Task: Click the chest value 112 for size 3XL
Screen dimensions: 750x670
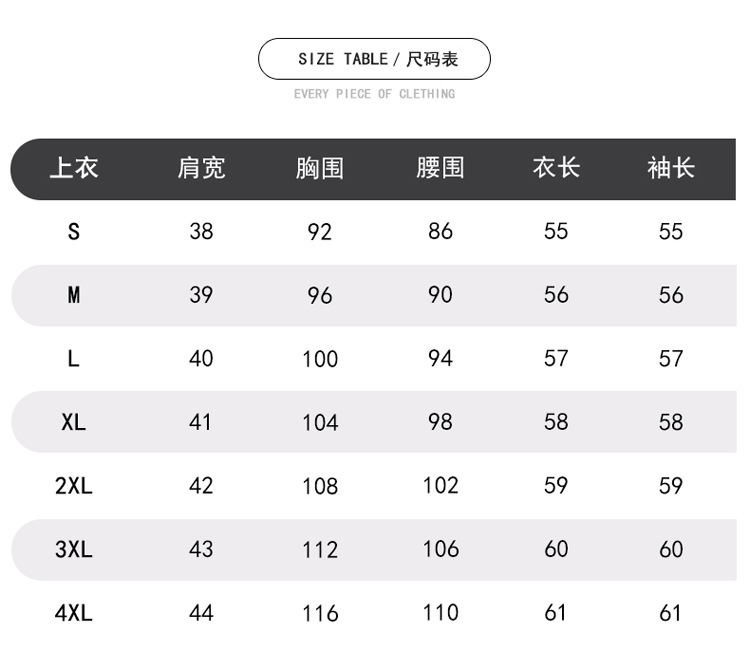Action: 320,549
